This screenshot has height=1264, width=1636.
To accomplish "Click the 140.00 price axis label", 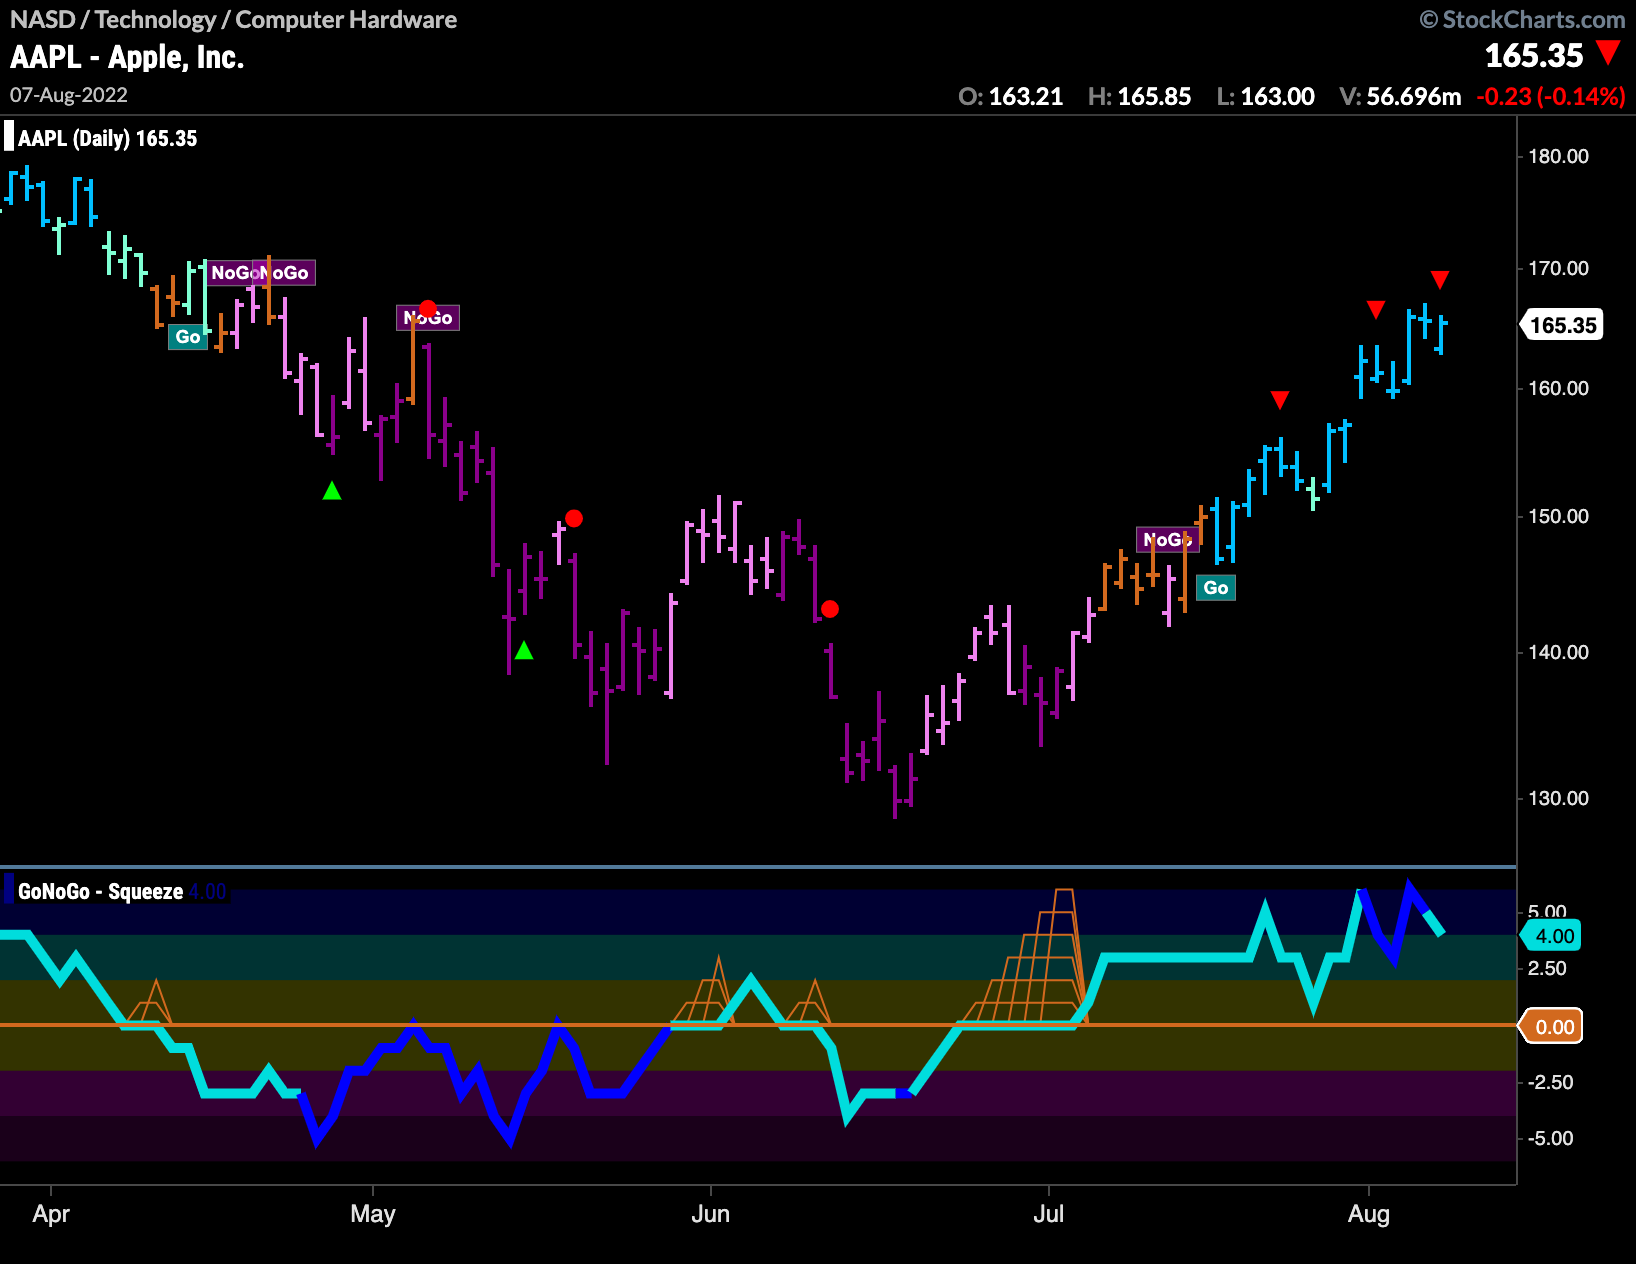I will point(1558,652).
